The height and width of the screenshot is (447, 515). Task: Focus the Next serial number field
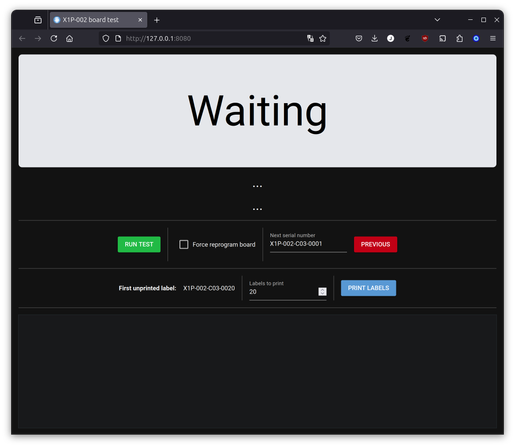pos(308,244)
